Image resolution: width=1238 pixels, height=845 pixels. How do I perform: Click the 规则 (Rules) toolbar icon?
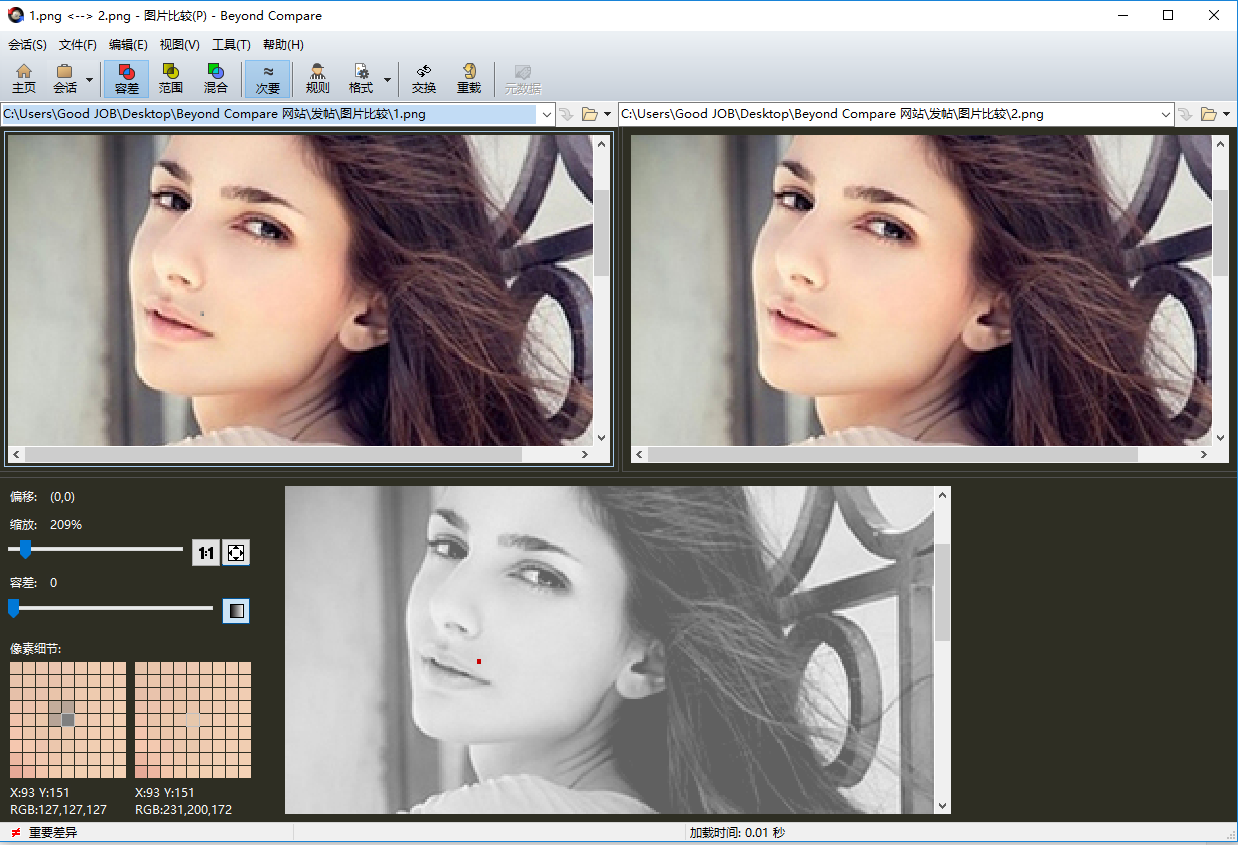click(317, 78)
